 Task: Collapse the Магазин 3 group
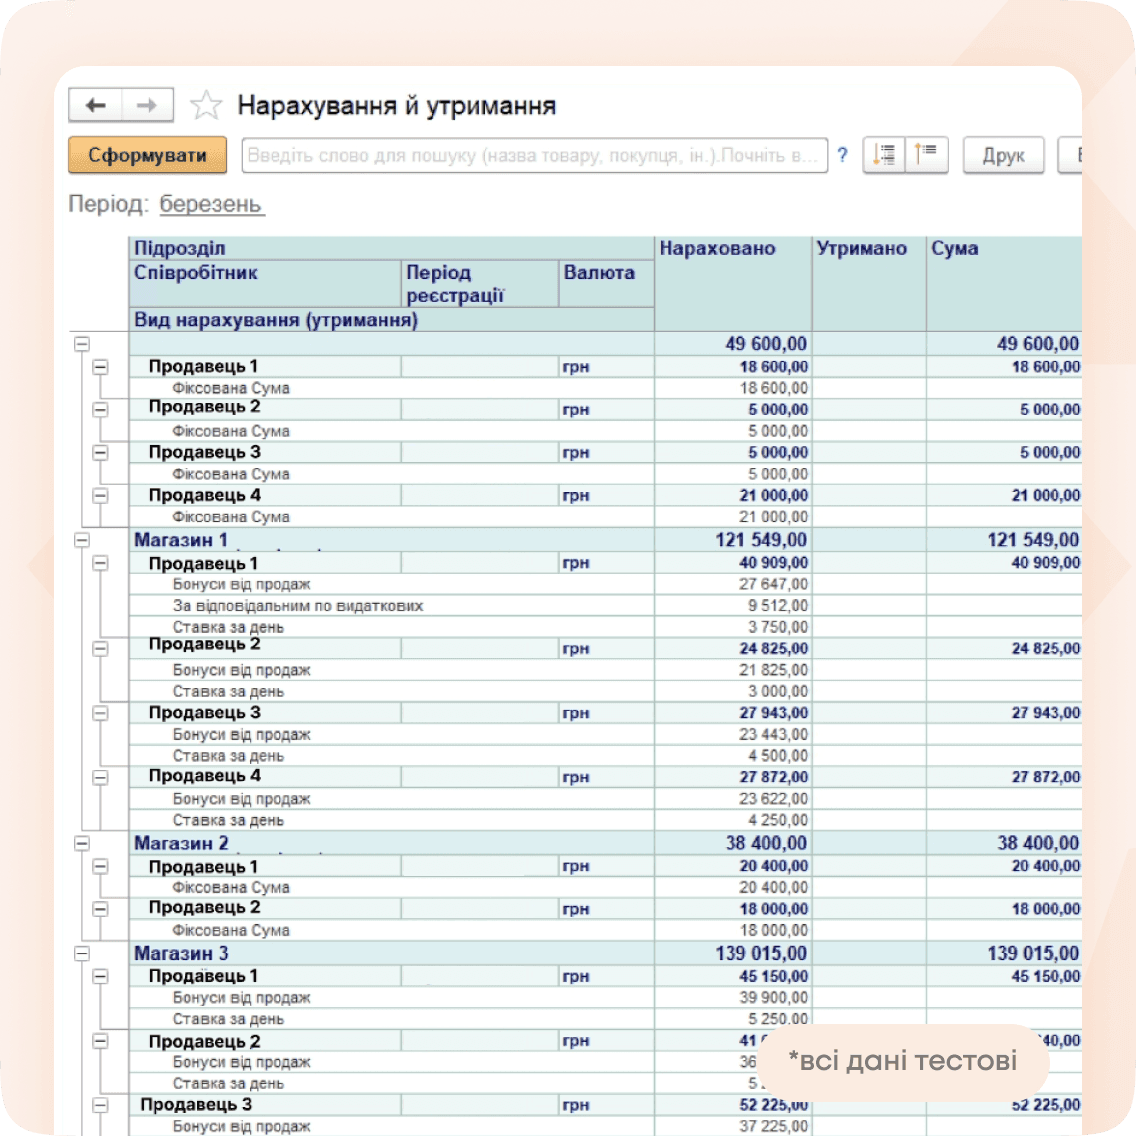tap(82, 953)
